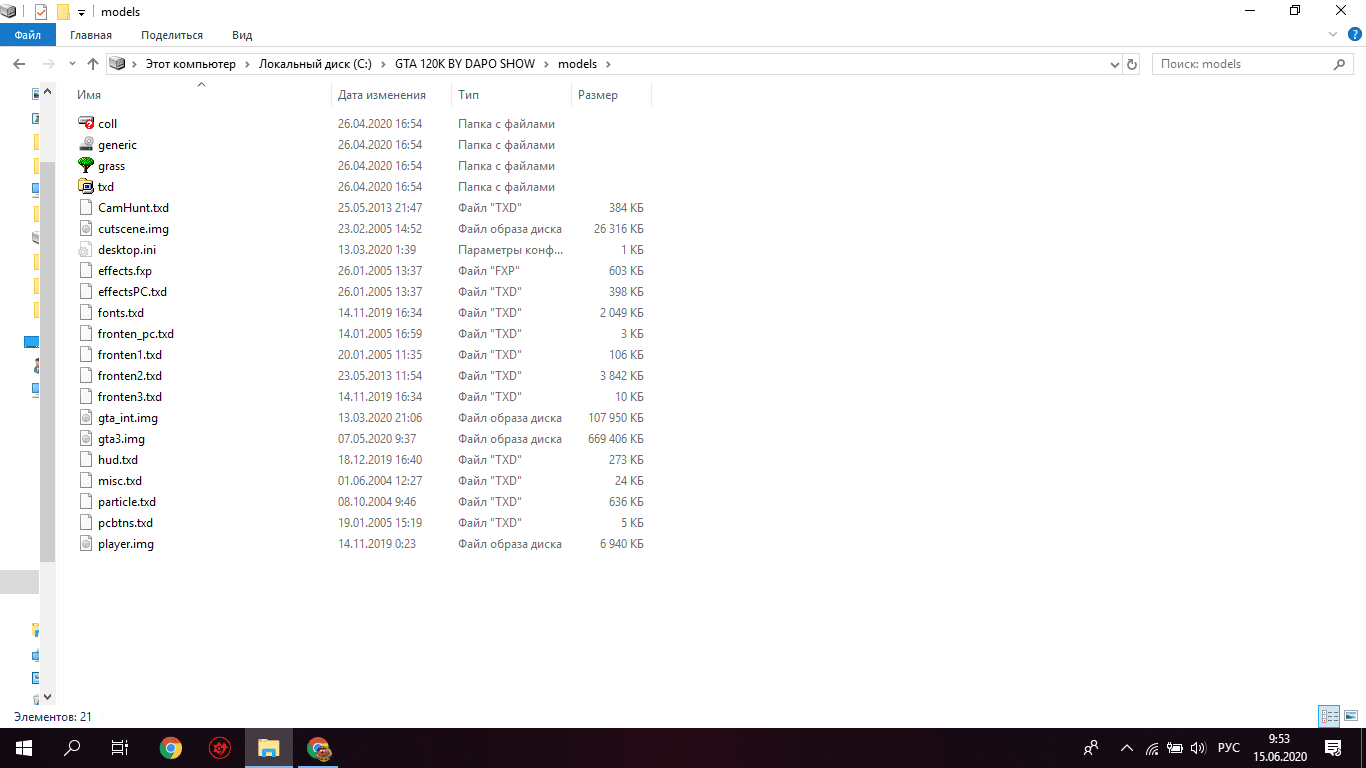Click the models search field

[1240, 64]
